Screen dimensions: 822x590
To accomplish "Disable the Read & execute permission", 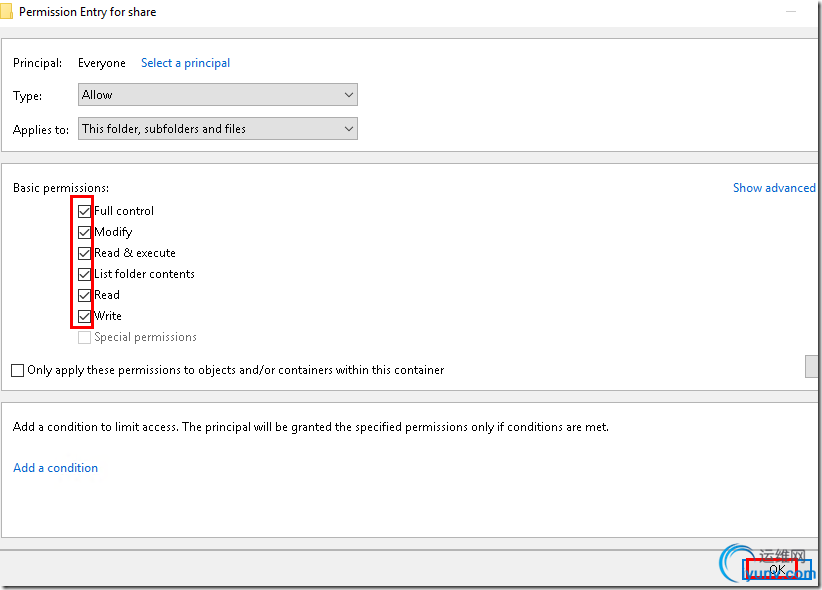I will pos(85,253).
